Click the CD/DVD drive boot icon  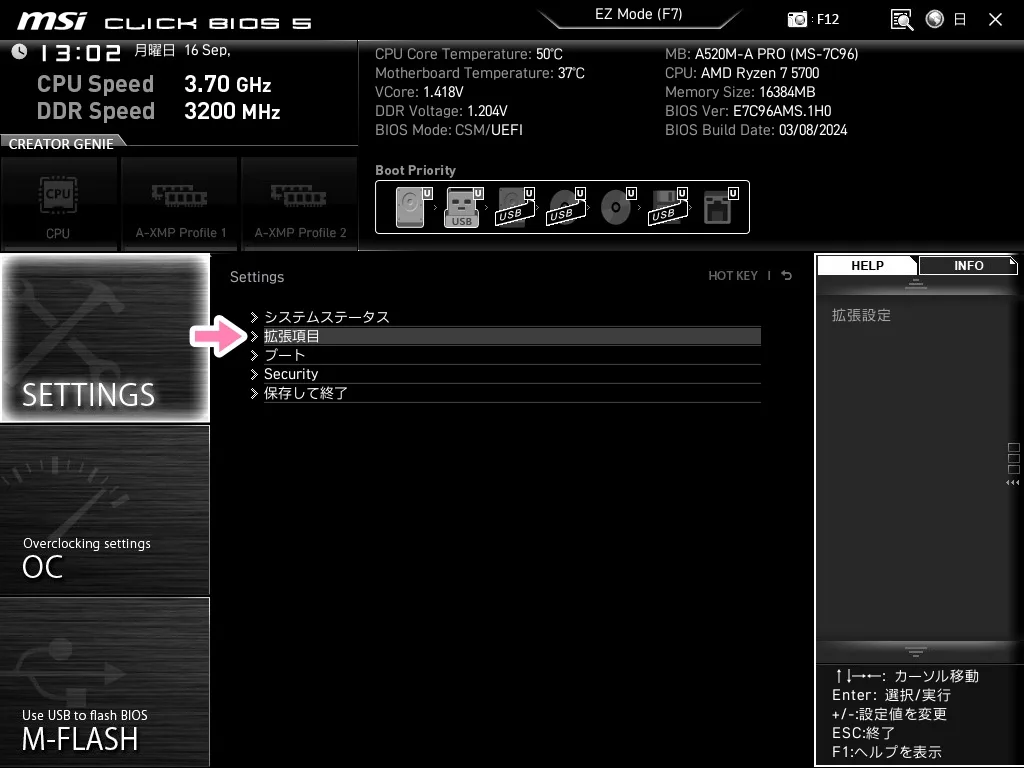click(x=615, y=206)
